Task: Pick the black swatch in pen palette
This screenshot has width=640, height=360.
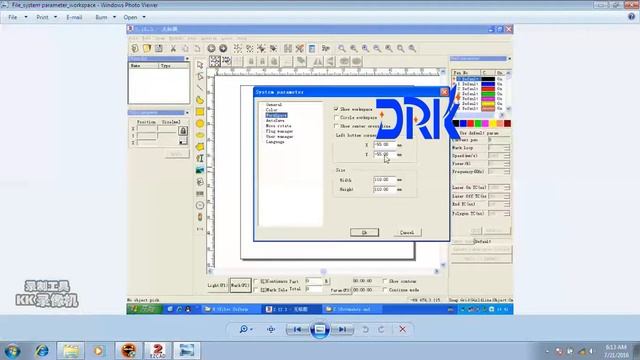Action: 456,123
